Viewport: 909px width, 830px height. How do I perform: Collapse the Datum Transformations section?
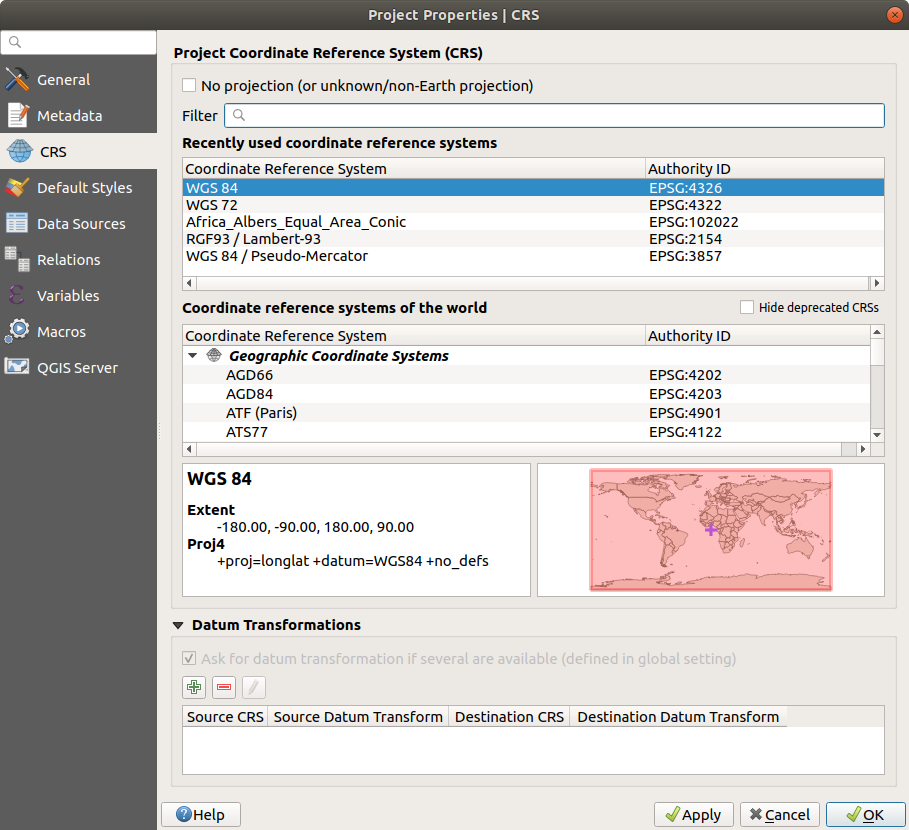[179, 625]
